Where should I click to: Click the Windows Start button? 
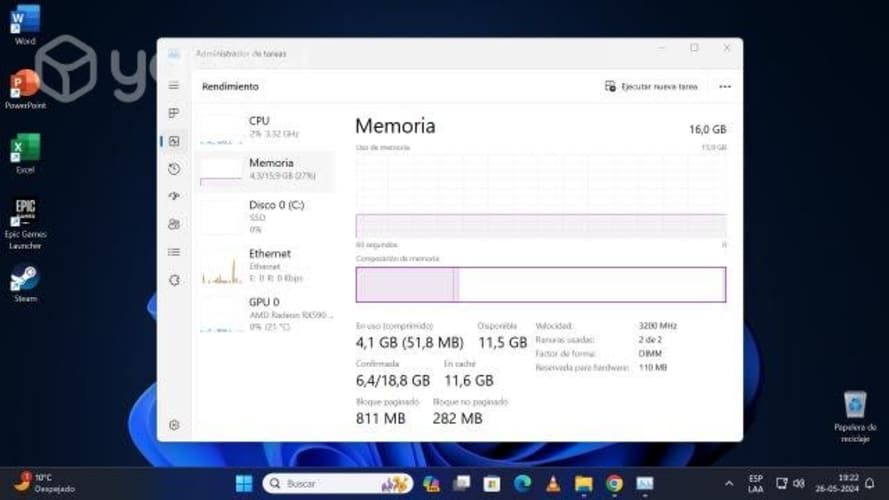tap(243, 484)
